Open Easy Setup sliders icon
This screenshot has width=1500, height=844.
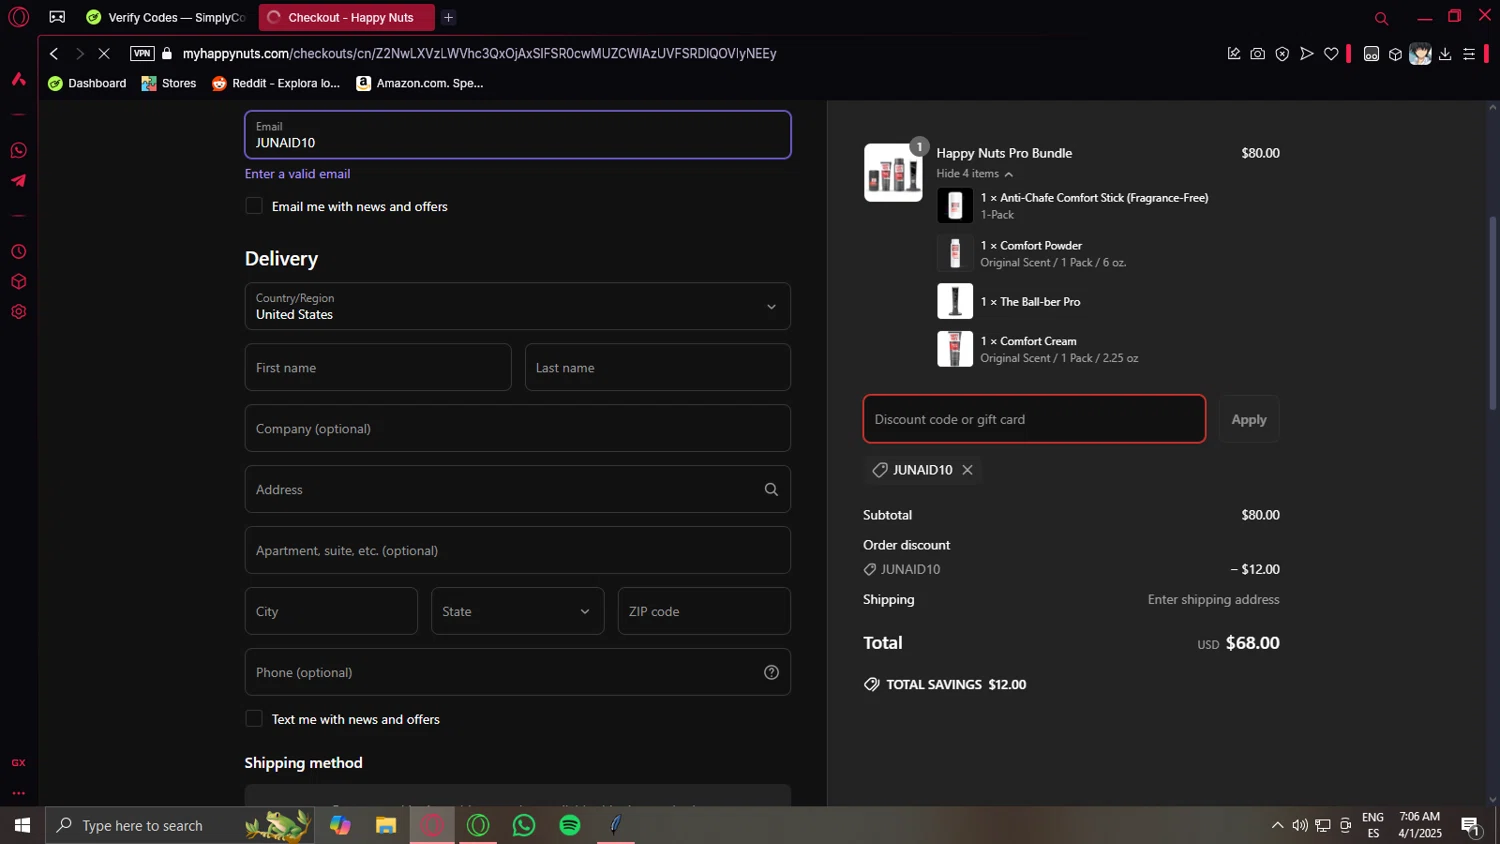pyautogui.click(x=1469, y=54)
